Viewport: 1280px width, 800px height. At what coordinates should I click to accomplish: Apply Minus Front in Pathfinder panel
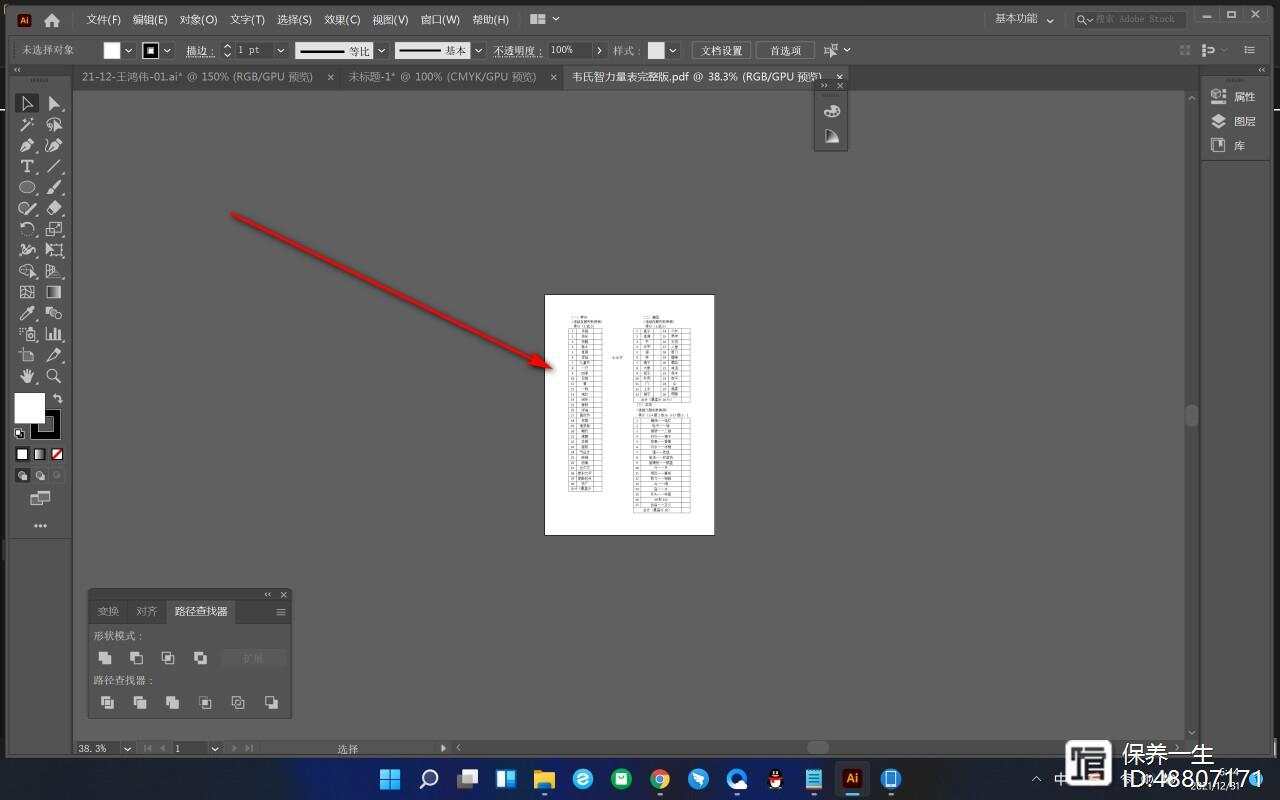tap(137, 658)
